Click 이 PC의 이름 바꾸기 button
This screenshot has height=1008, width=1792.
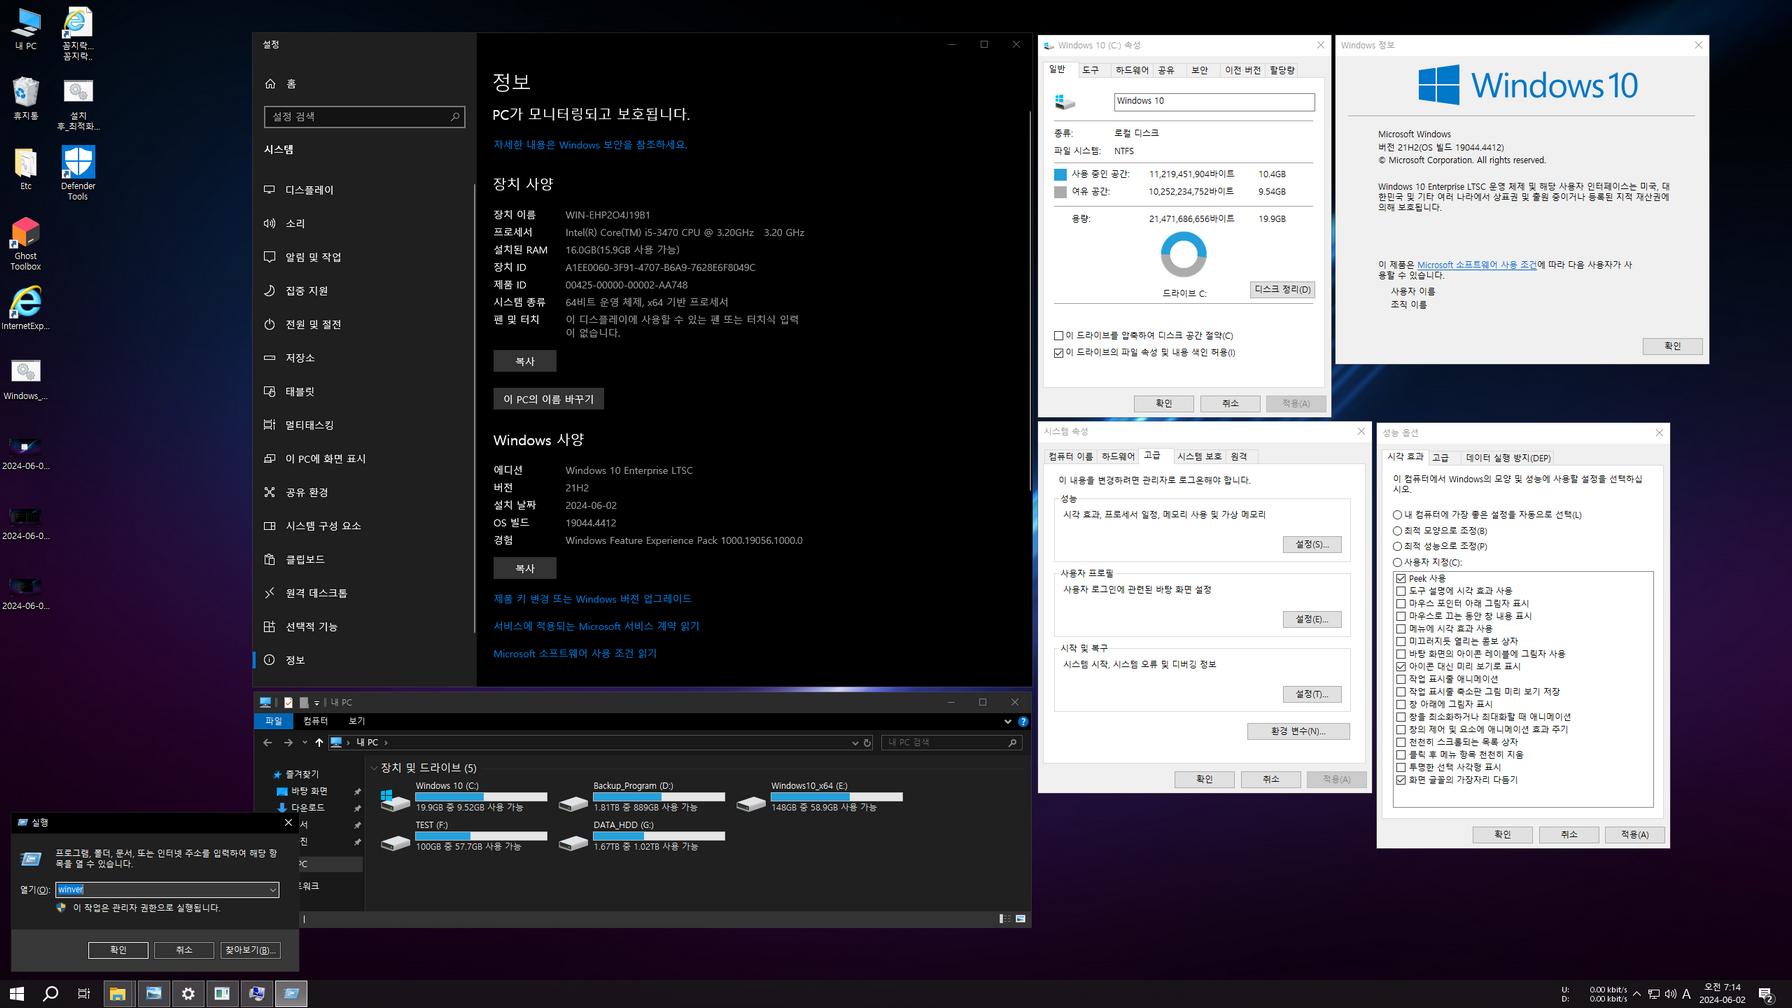click(548, 399)
